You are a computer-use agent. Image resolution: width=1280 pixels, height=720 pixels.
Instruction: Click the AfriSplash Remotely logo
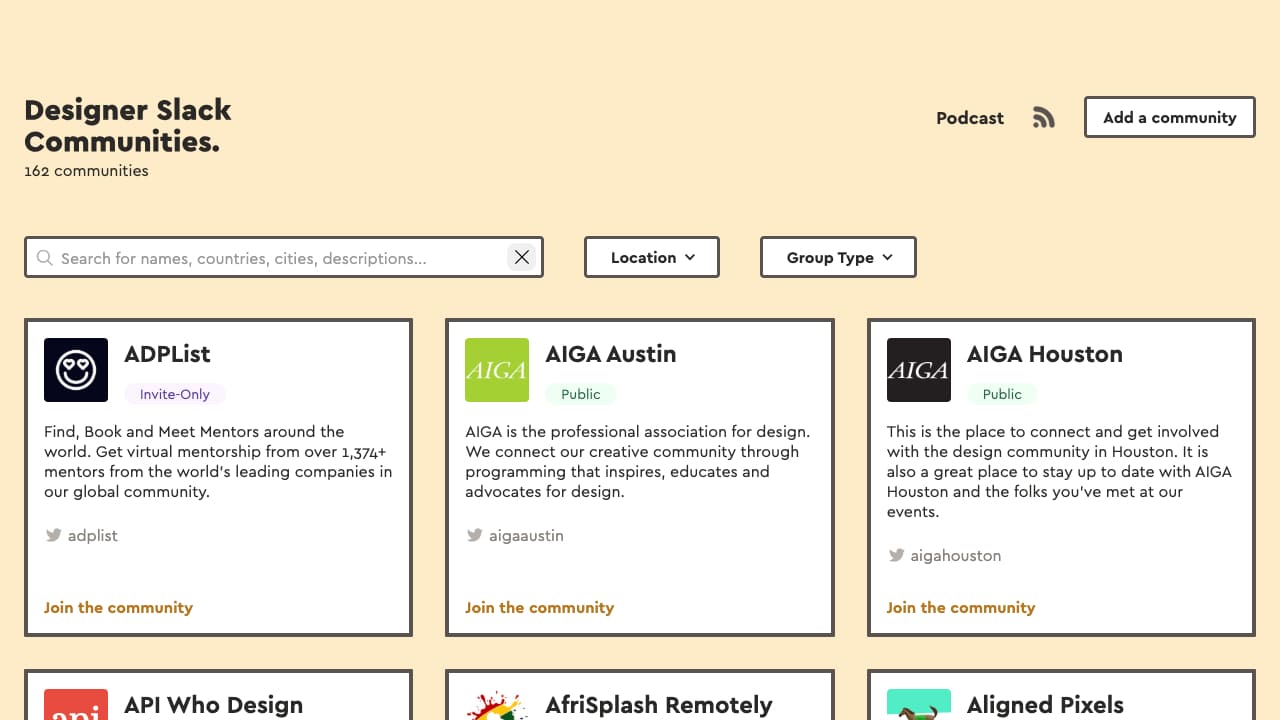[497, 704]
